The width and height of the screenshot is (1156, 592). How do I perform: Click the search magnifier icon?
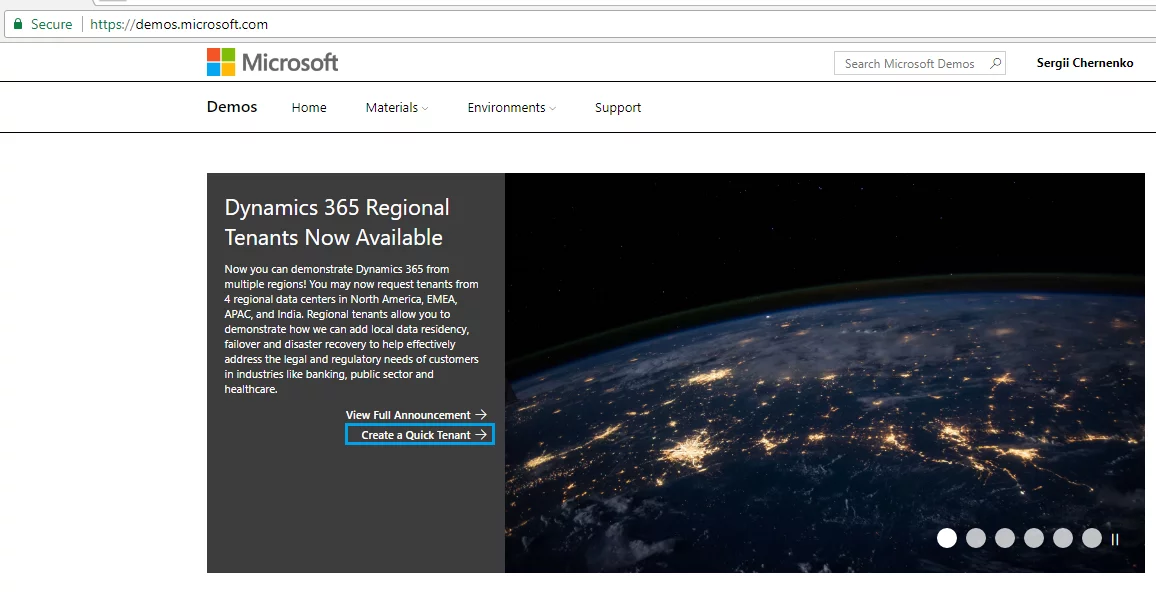(995, 63)
